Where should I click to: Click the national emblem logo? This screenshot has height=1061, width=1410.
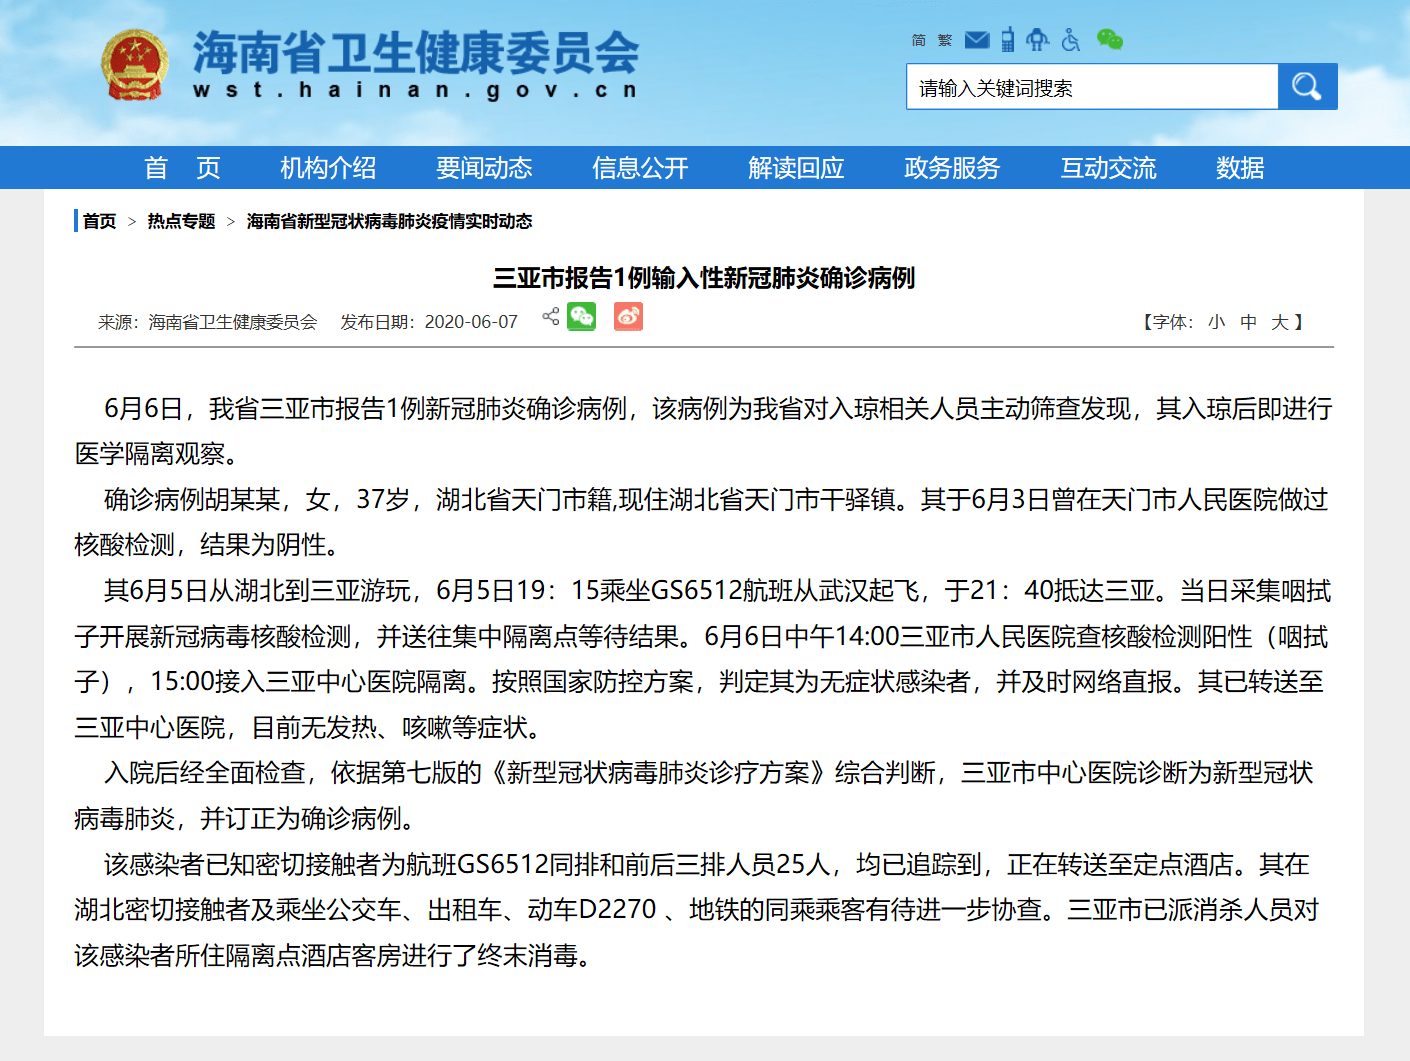click(x=134, y=65)
